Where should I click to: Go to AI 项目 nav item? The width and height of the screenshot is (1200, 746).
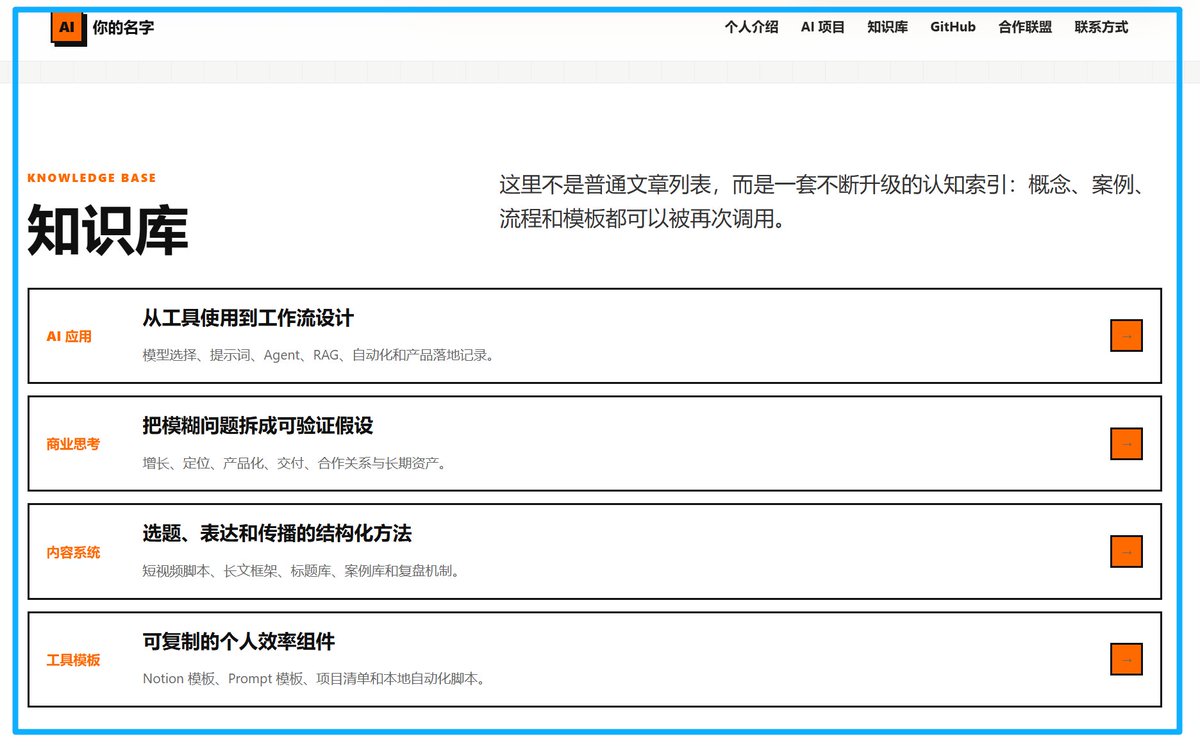(823, 27)
